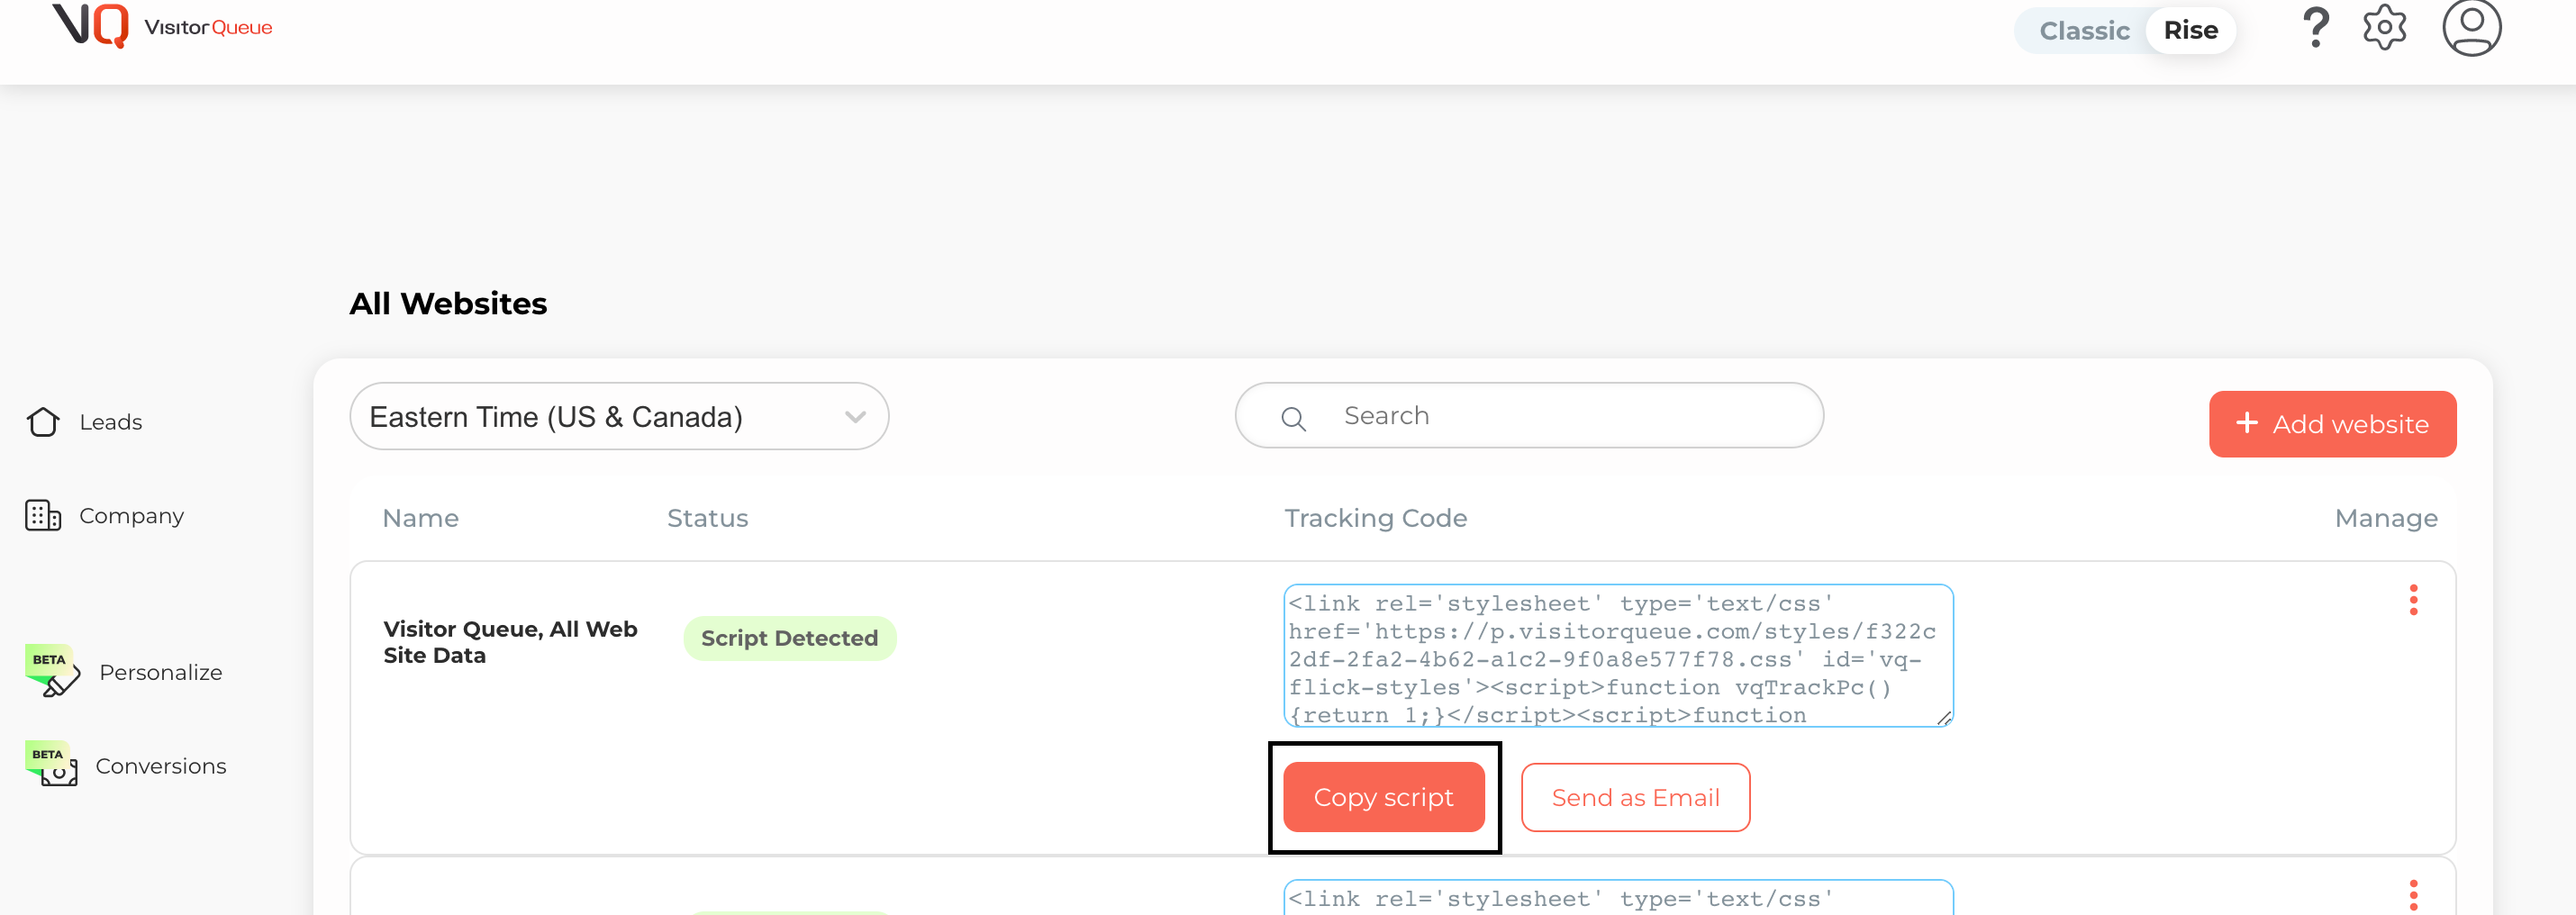Screen dimensions: 2576x915
Task: Click the Conversions beta icon
Action: tap(52, 763)
